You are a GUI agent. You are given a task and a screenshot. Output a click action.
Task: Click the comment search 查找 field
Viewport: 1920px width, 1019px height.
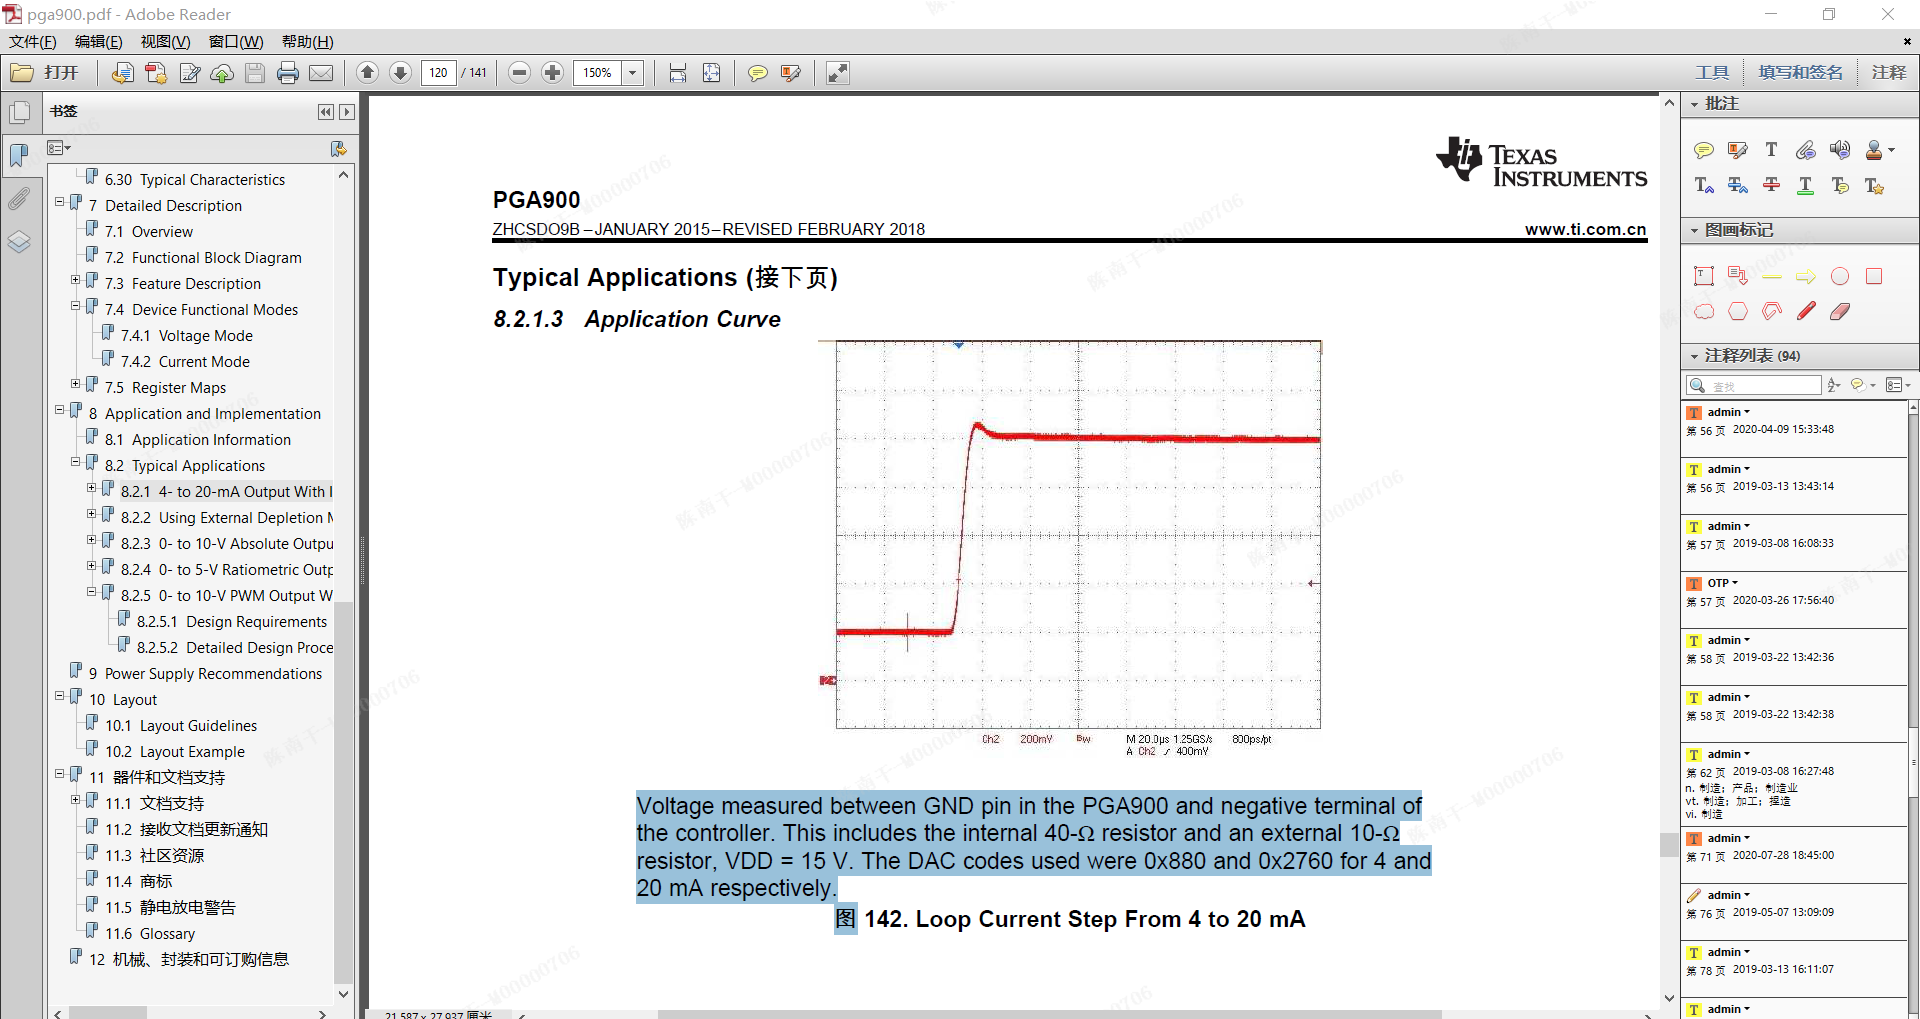(1754, 385)
